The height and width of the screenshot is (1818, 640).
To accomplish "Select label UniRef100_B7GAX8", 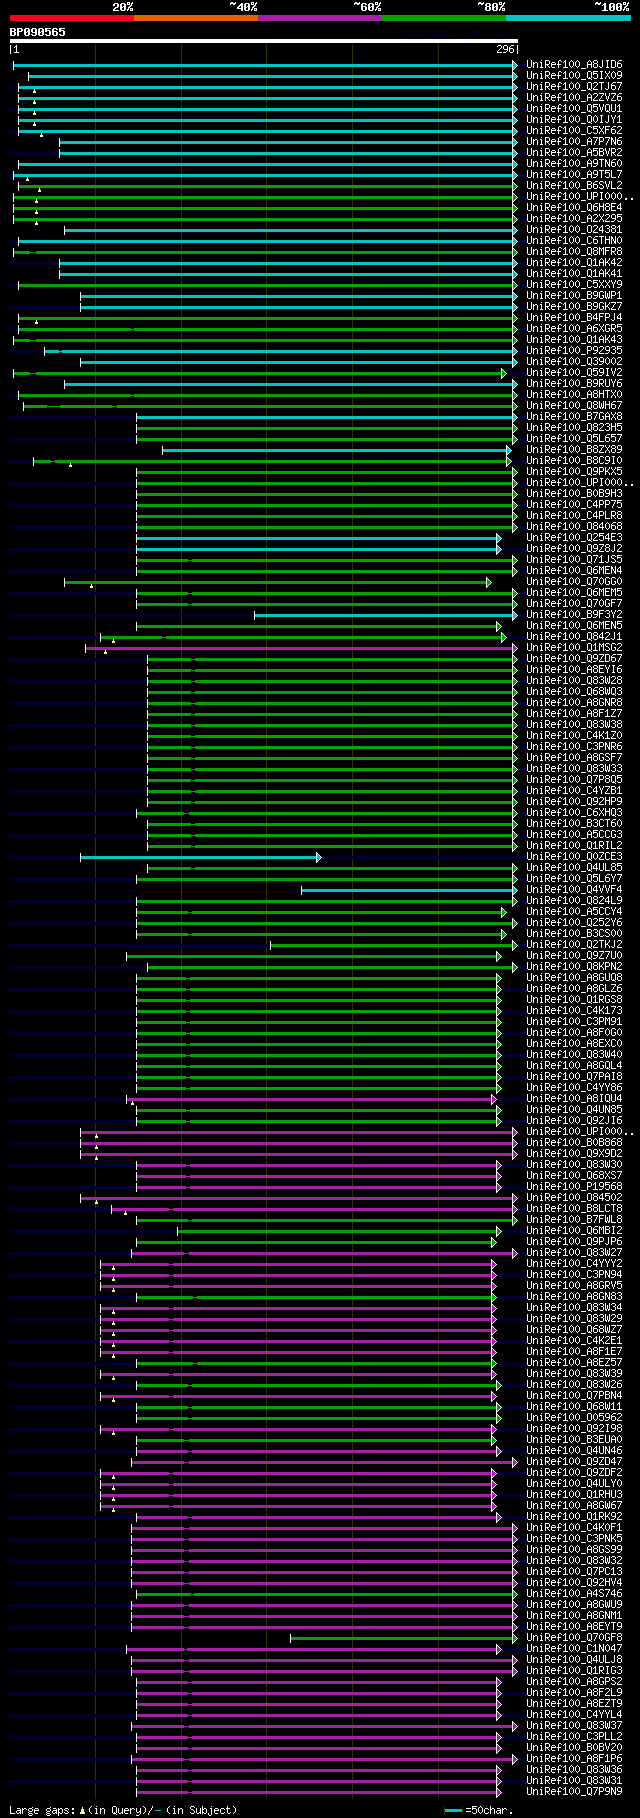I will (574, 417).
